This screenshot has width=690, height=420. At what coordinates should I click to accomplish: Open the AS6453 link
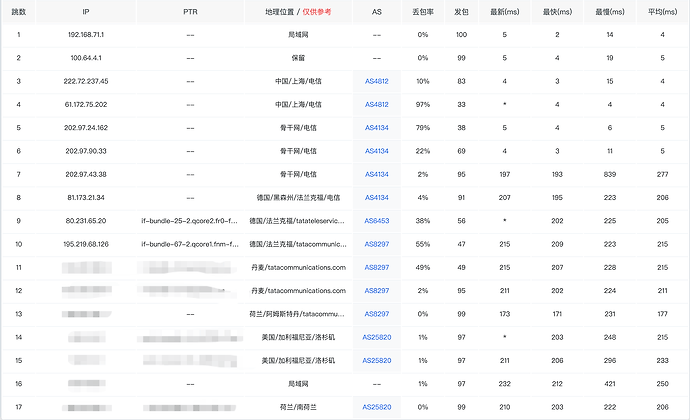point(377,221)
